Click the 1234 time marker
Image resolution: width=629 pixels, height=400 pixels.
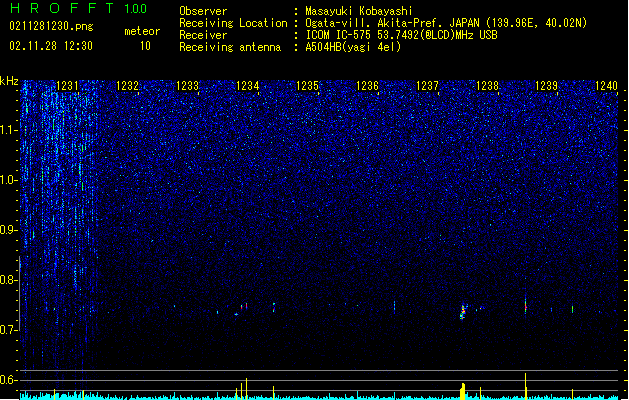[248, 86]
